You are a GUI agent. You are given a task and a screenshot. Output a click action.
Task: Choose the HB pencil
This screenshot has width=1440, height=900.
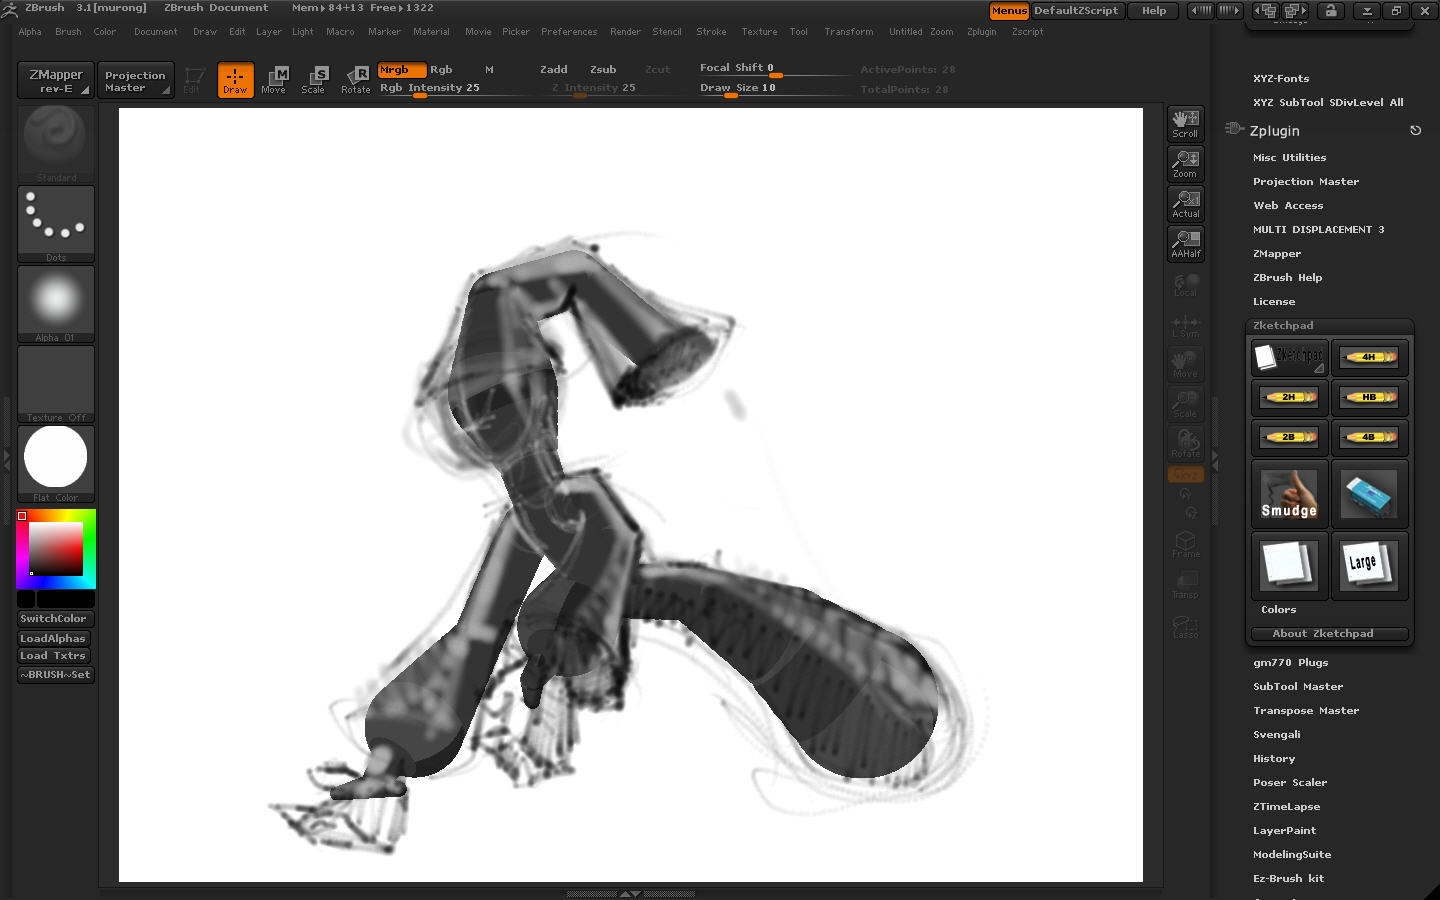(1369, 397)
